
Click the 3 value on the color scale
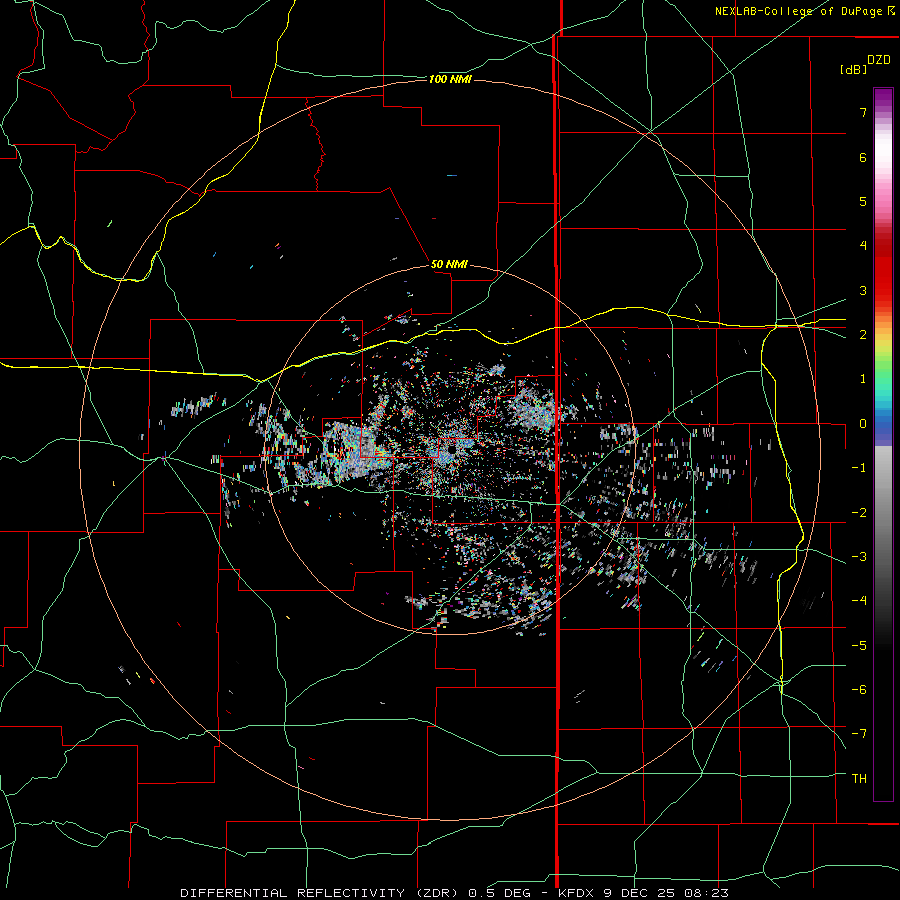click(x=863, y=290)
